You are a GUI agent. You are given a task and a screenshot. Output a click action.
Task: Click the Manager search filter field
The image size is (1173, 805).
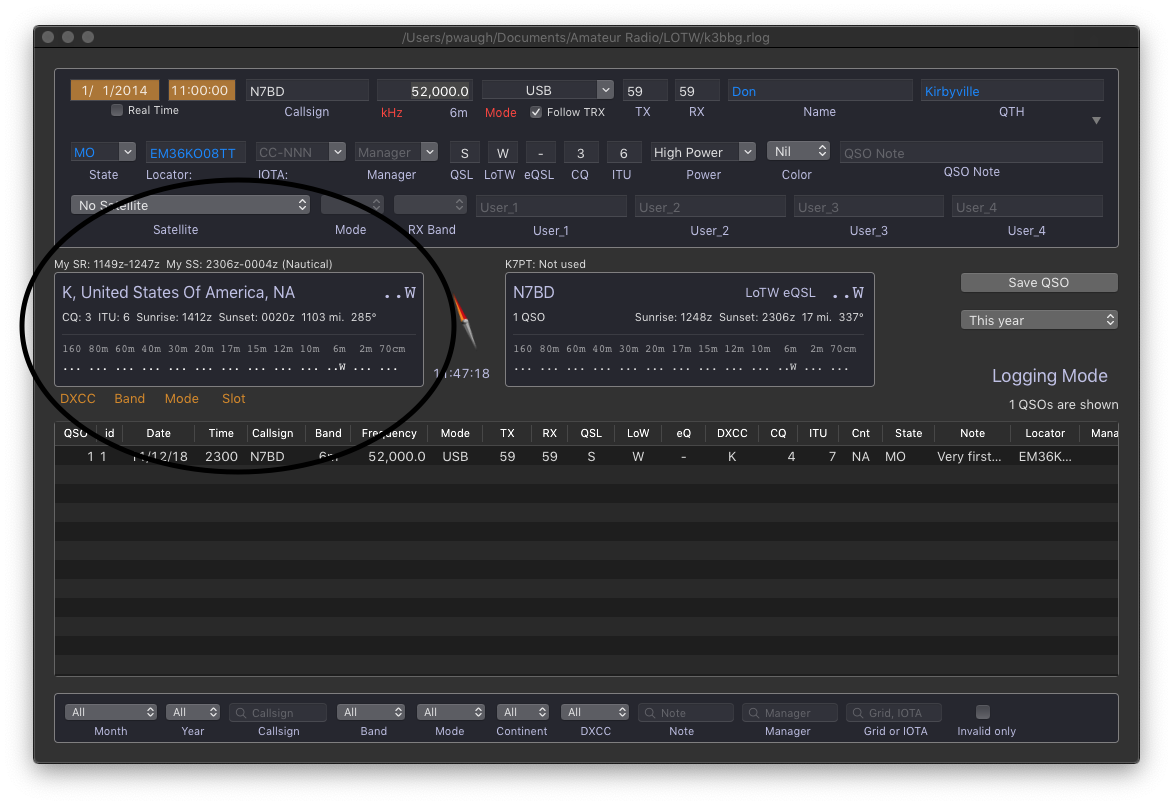790,712
